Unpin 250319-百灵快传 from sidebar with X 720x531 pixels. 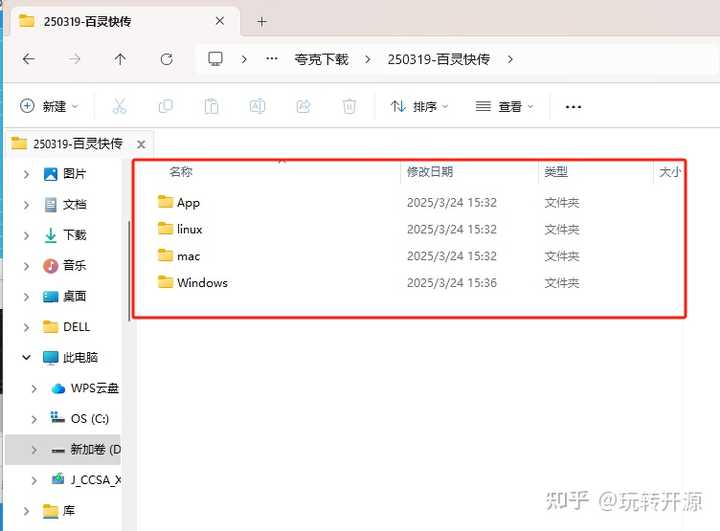141,145
